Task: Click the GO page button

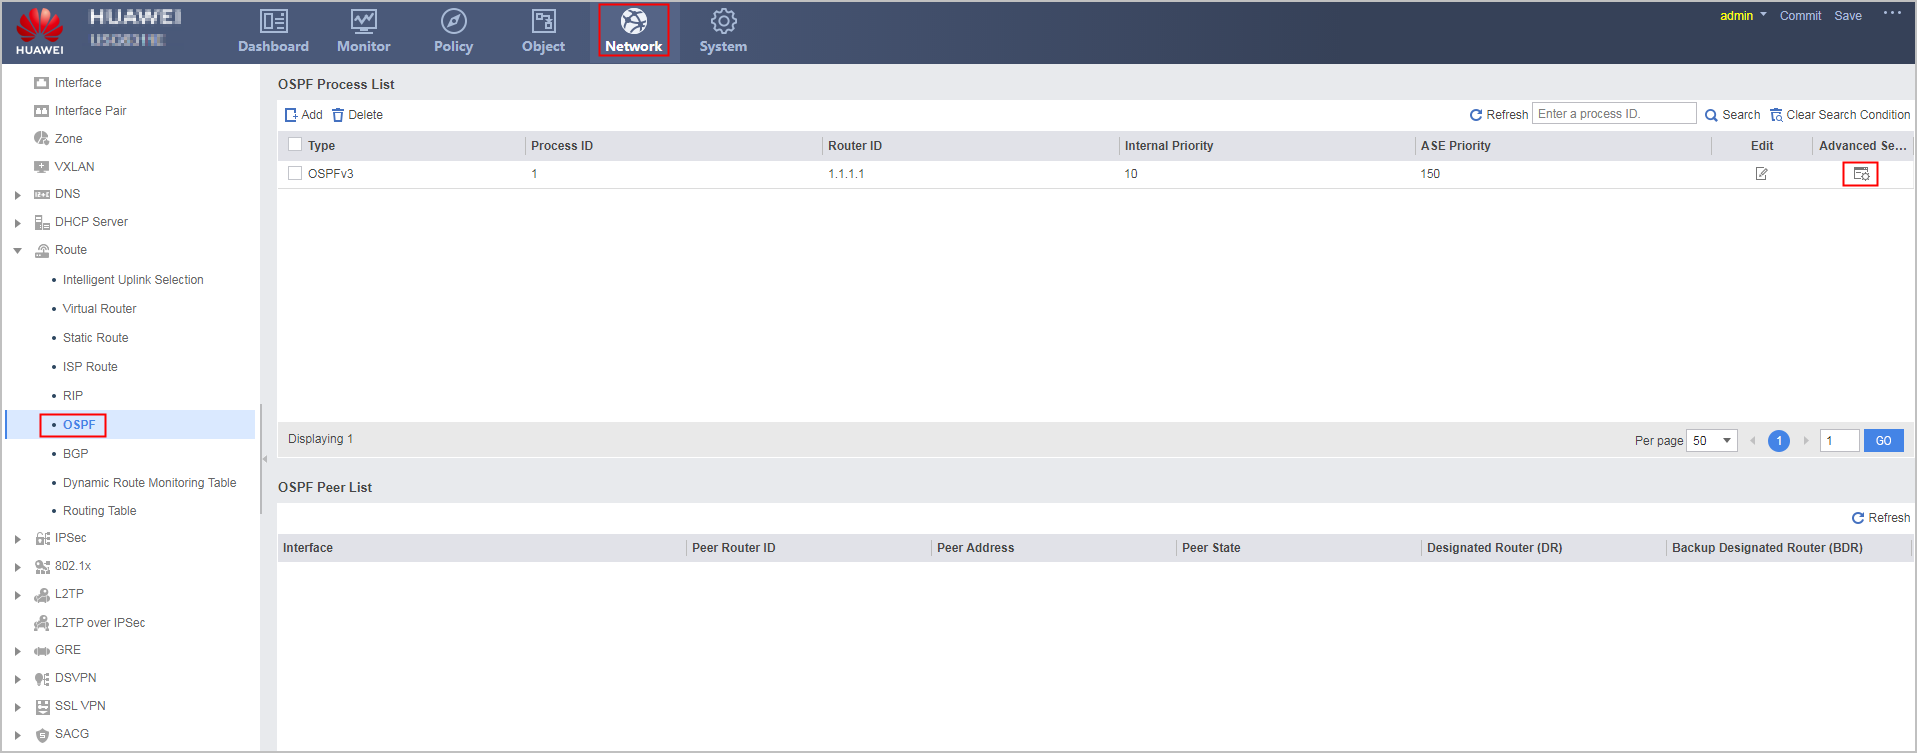Action: (1883, 441)
